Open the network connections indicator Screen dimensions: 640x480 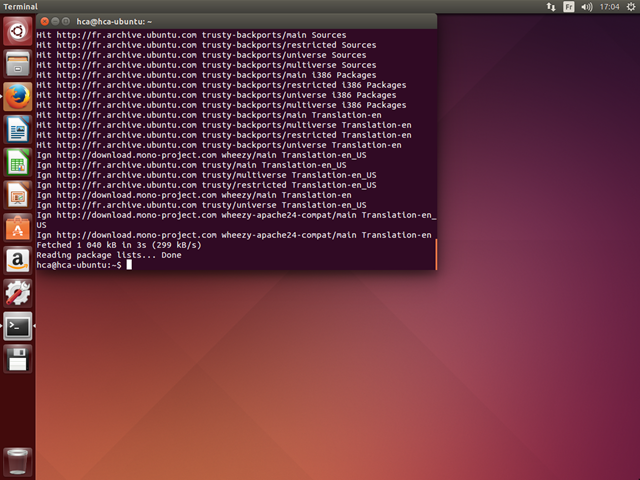(x=551, y=7)
